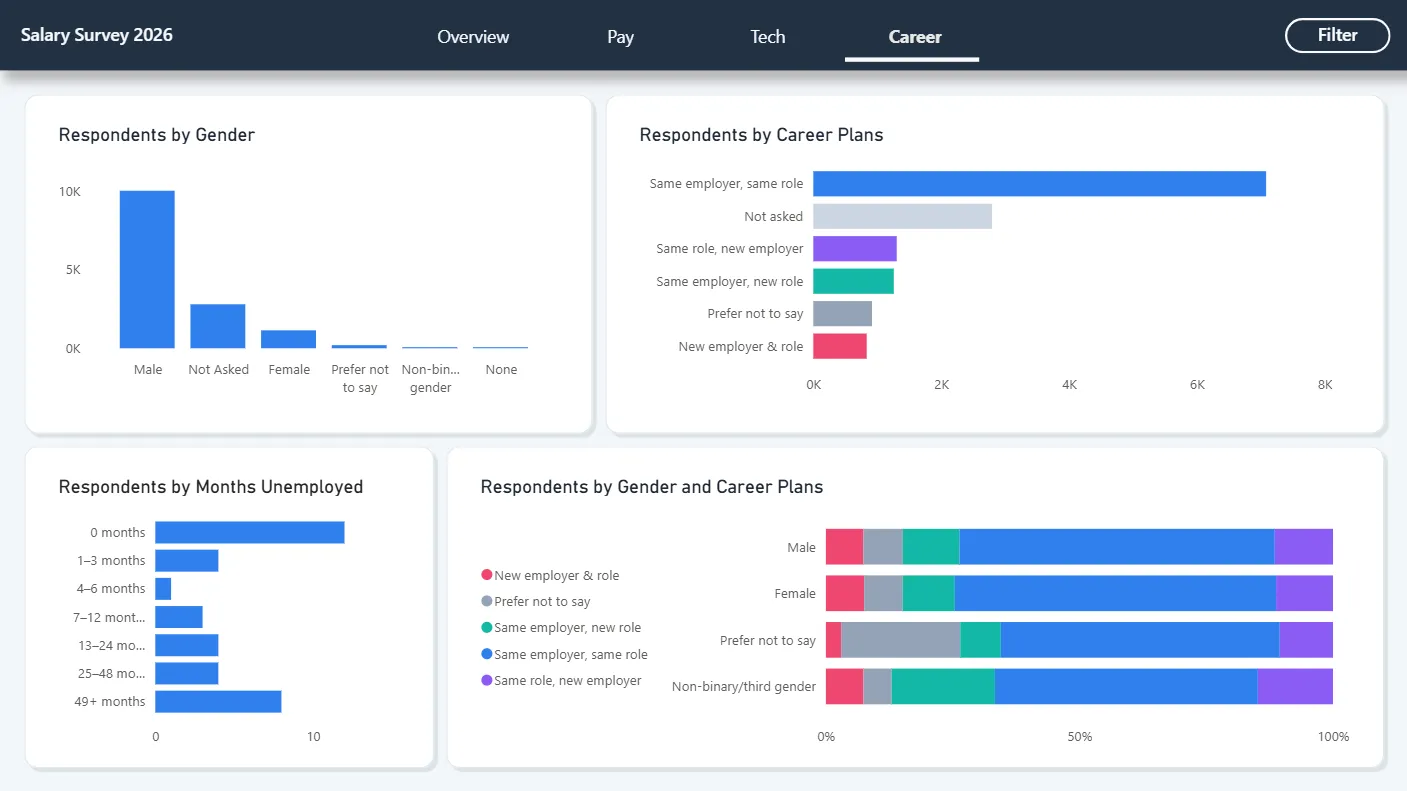Click the 'Prefer not to say' gender axis label
This screenshot has height=791, width=1407.
360,378
